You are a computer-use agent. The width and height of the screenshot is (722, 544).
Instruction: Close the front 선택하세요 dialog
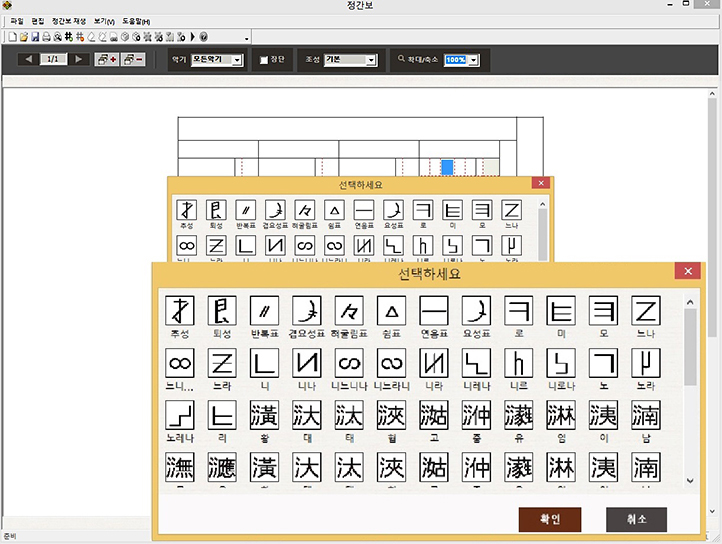pyautogui.click(x=688, y=271)
